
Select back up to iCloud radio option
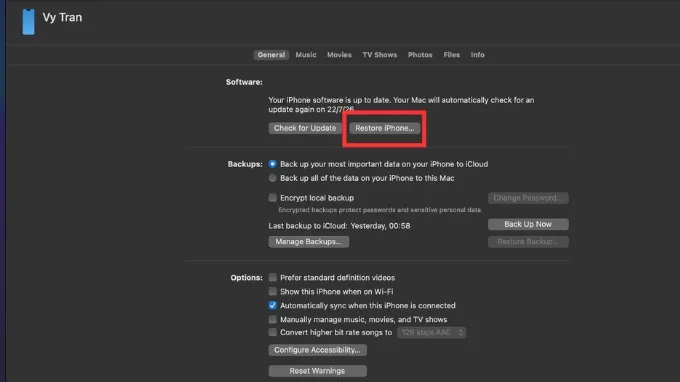(272, 164)
